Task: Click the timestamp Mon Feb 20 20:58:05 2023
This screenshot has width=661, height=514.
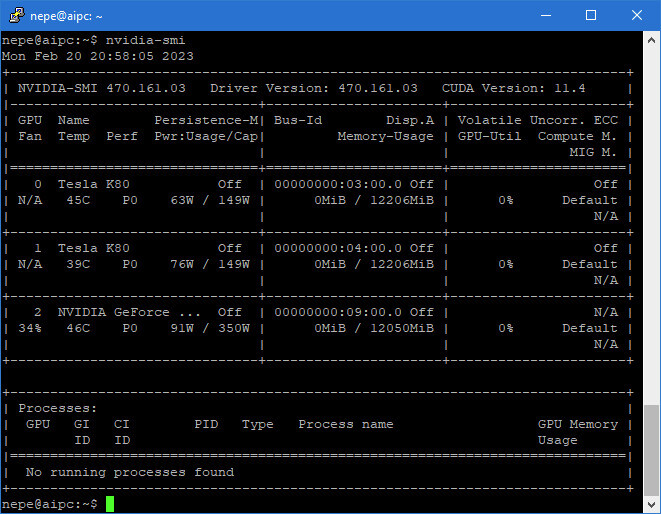Action: point(98,56)
